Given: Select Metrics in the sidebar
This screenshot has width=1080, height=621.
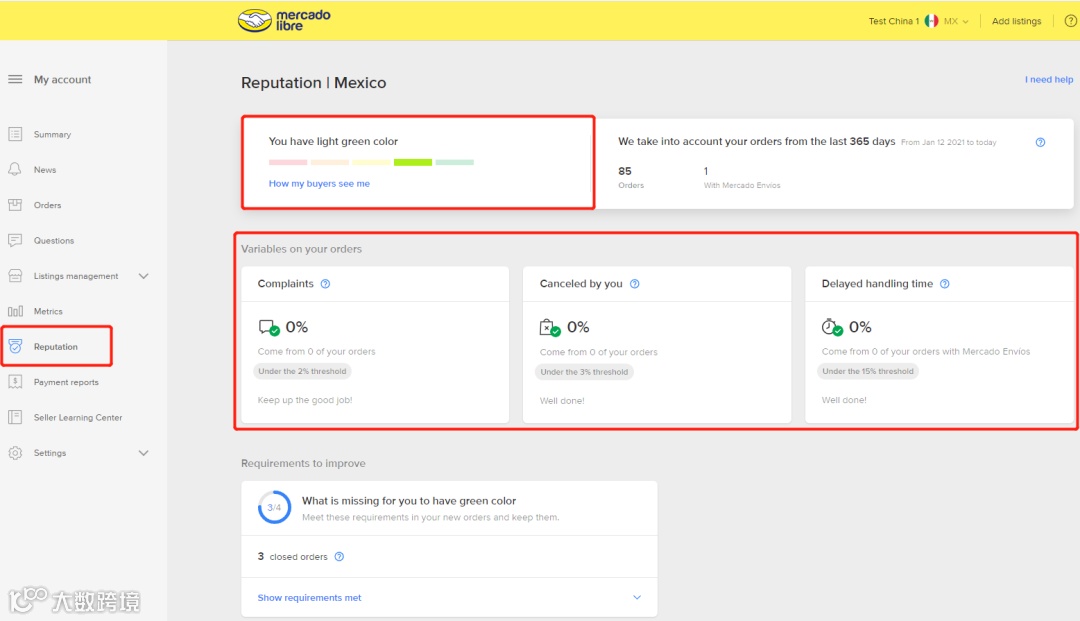Looking at the screenshot, I should coord(48,311).
